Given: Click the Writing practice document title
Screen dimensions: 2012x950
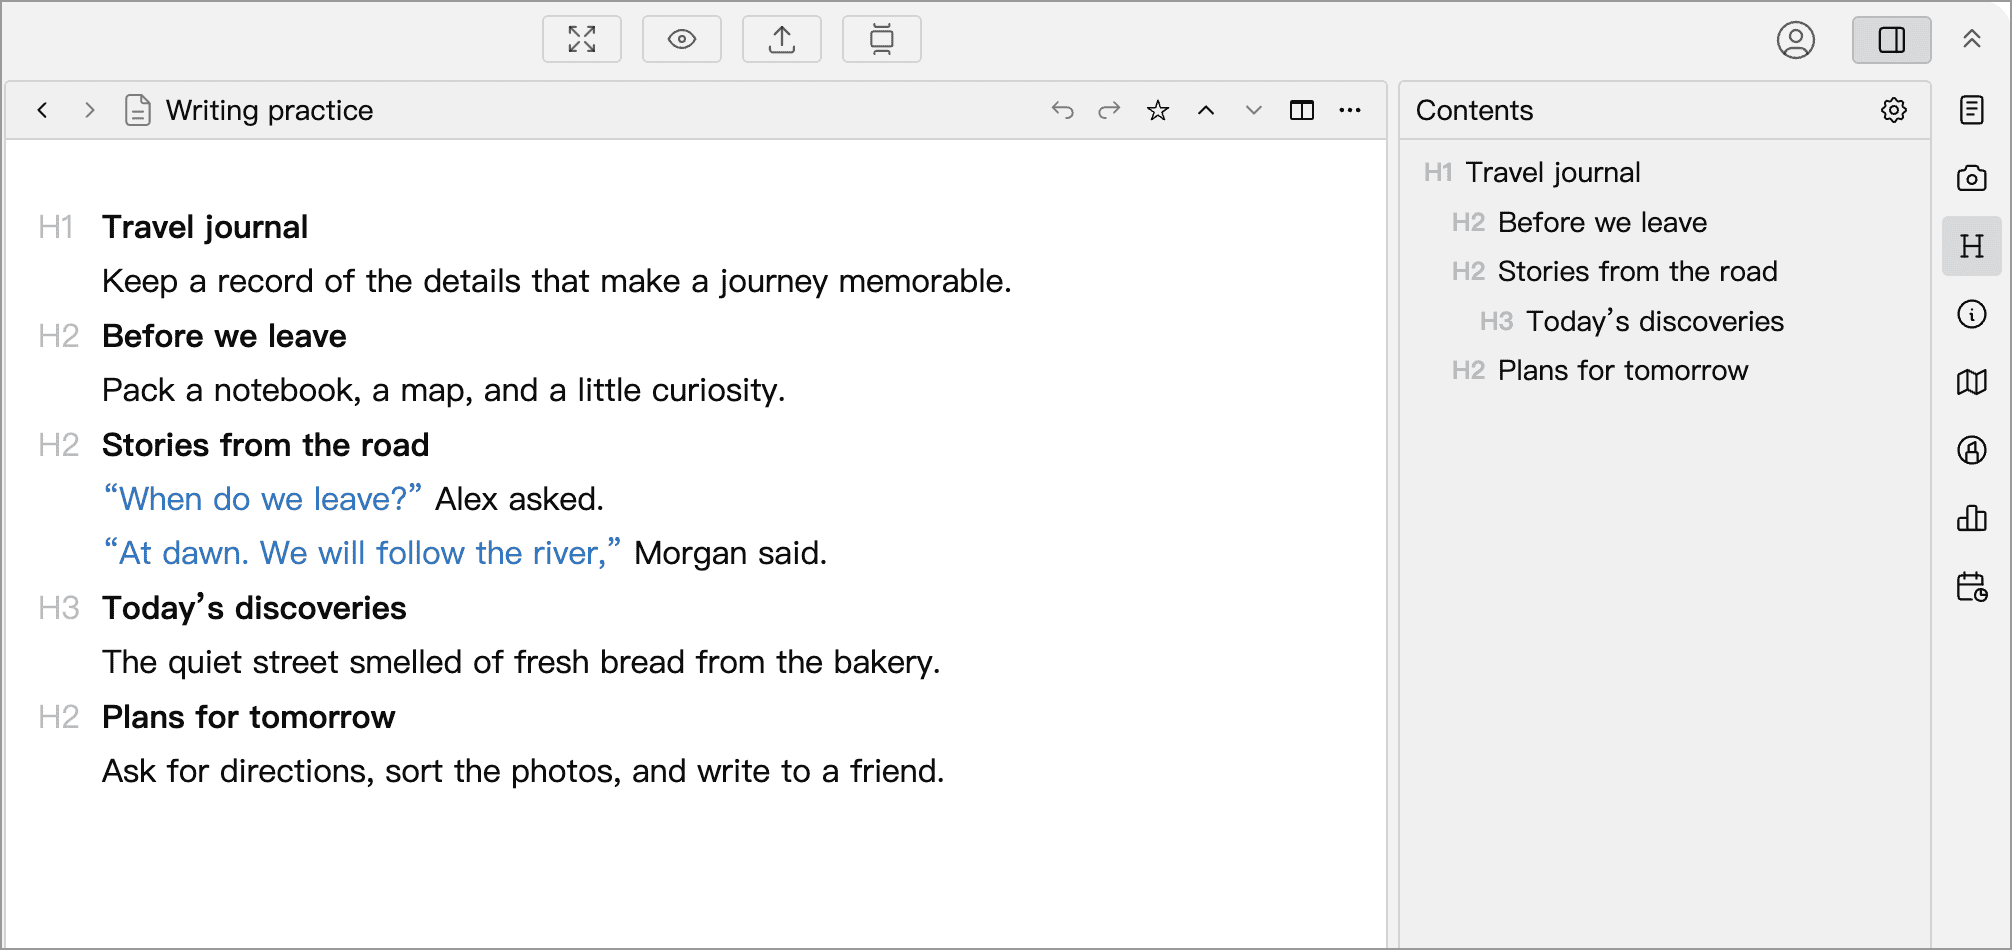Looking at the screenshot, I should click(x=269, y=110).
